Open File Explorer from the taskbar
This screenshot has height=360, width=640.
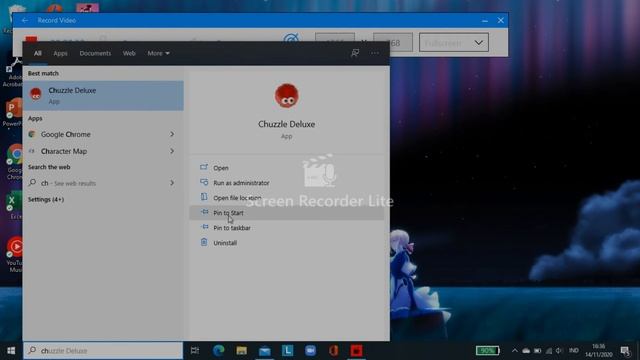[x=242, y=351]
